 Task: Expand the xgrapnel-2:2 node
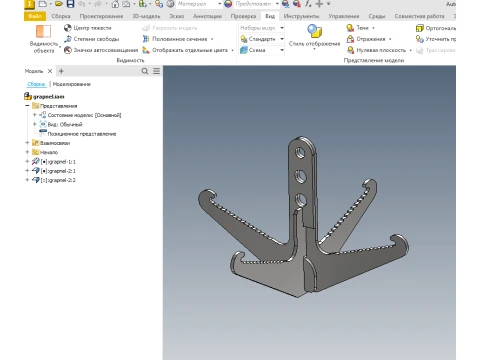tap(27, 180)
